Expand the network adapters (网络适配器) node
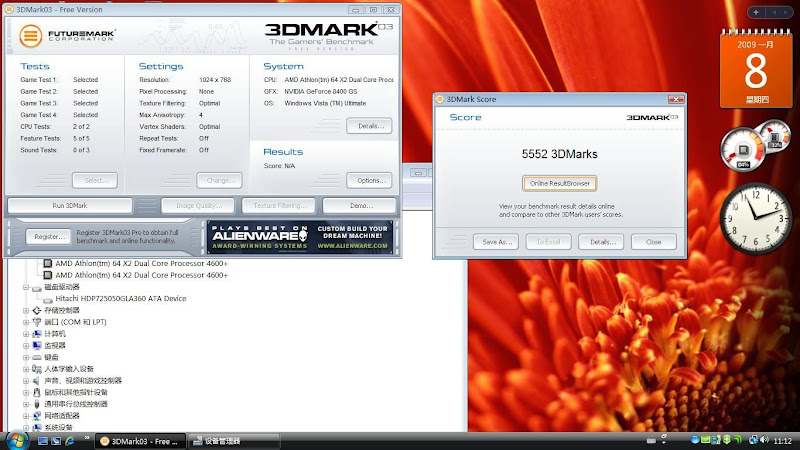 [x=26, y=416]
